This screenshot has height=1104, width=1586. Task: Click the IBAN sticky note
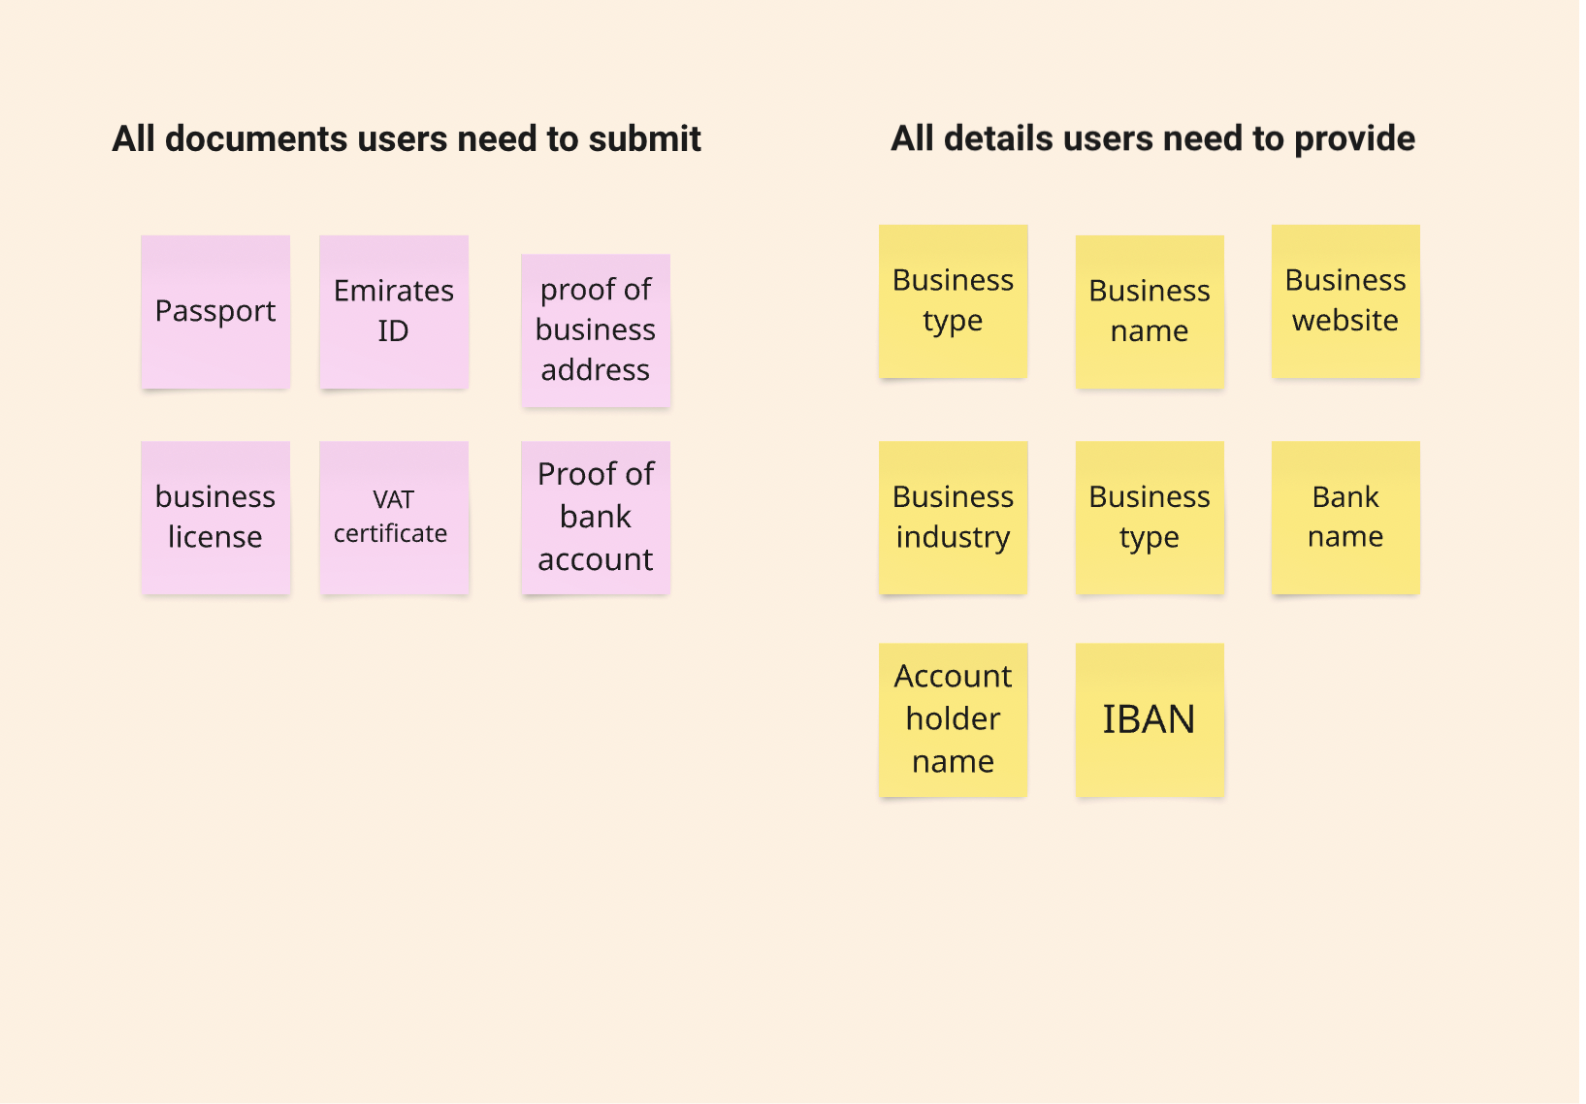1149,719
